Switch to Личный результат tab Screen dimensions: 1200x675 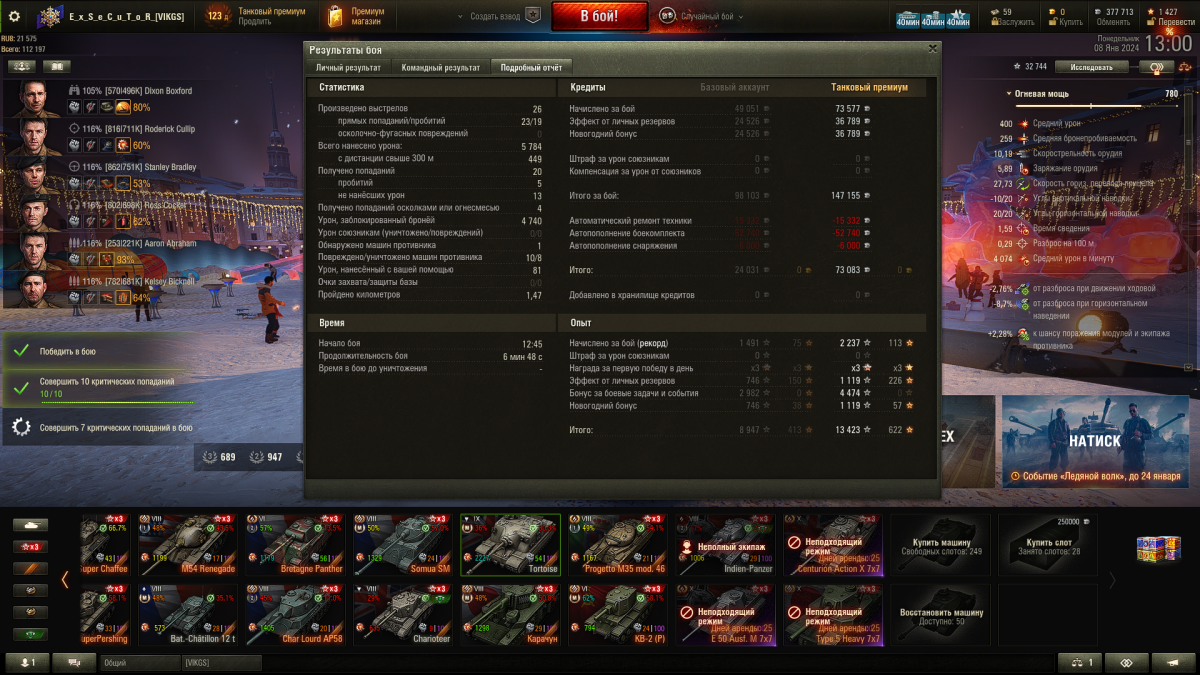pyautogui.click(x=348, y=67)
